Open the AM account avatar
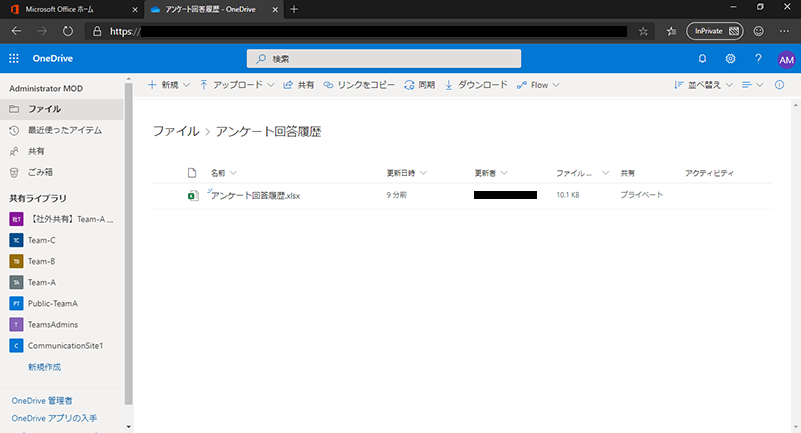Viewport: 801px width, 433px height. (785, 59)
